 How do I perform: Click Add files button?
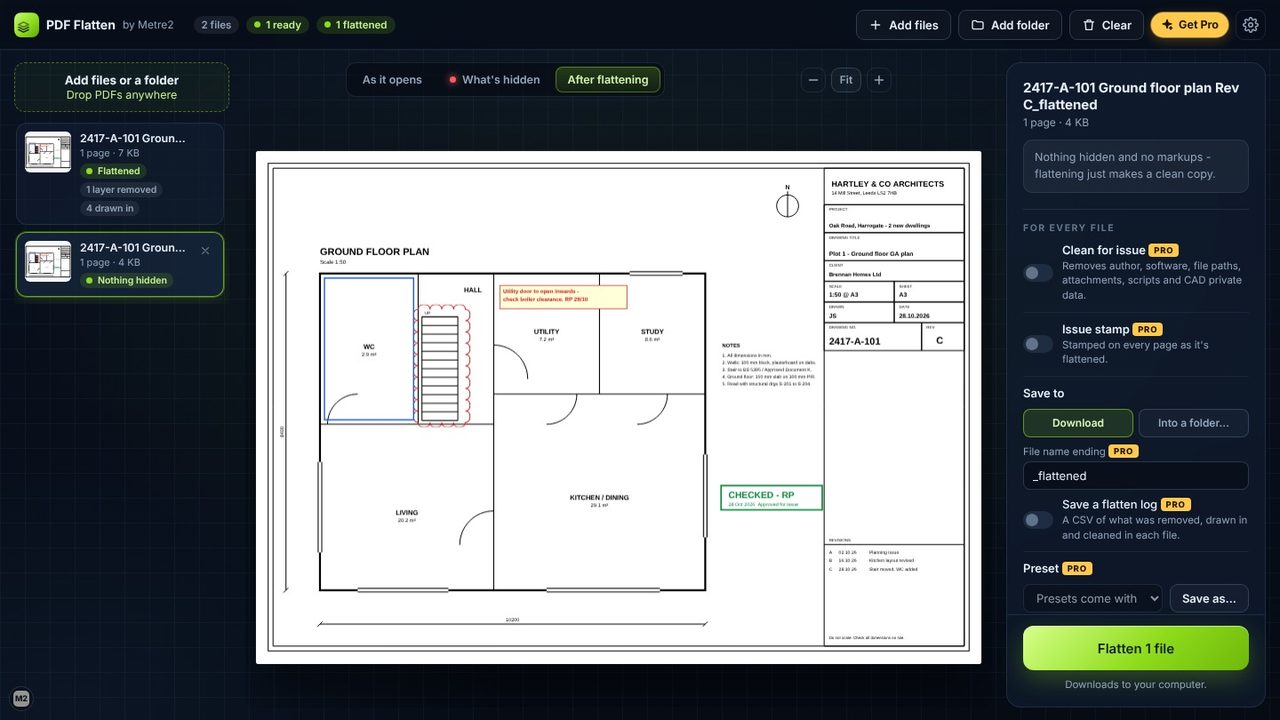click(904, 25)
